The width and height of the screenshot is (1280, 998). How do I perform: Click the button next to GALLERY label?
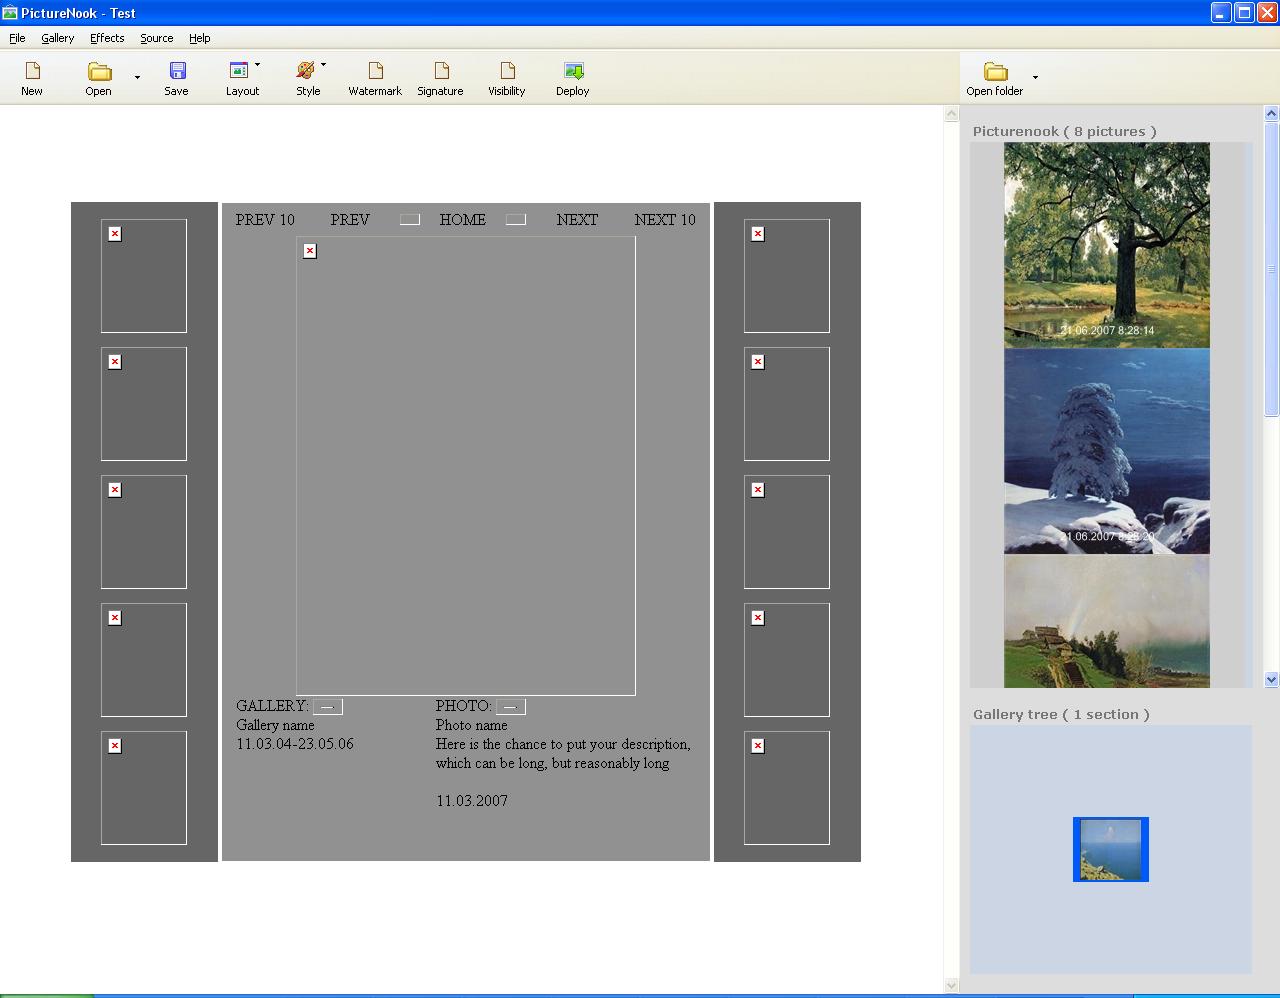pos(328,707)
